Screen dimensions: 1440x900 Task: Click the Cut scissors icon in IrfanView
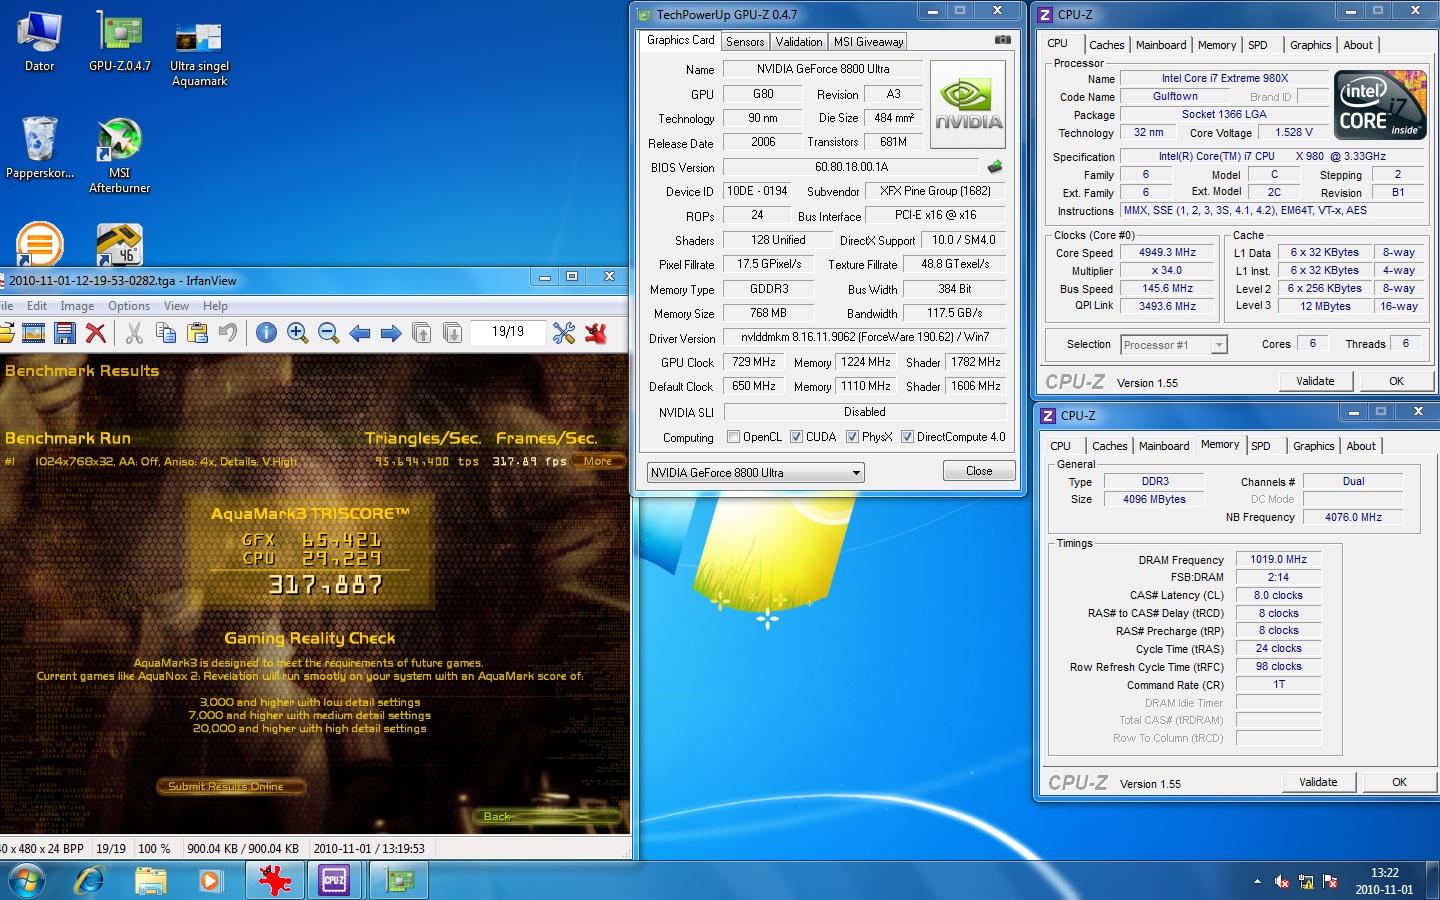pos(134,333)
